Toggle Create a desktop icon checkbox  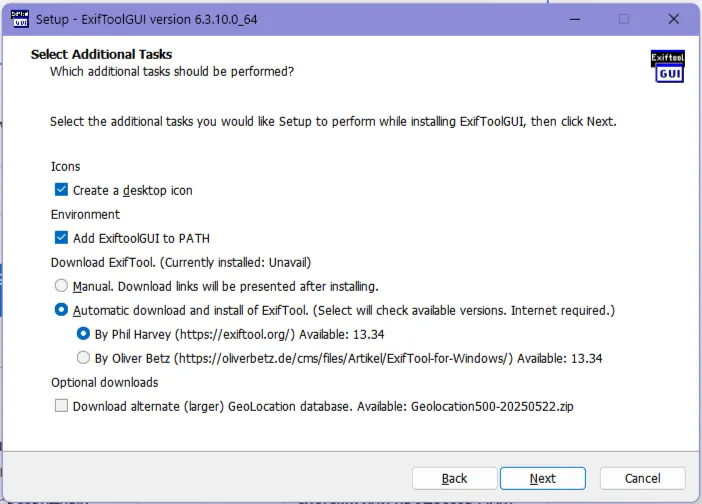point(61,190)
